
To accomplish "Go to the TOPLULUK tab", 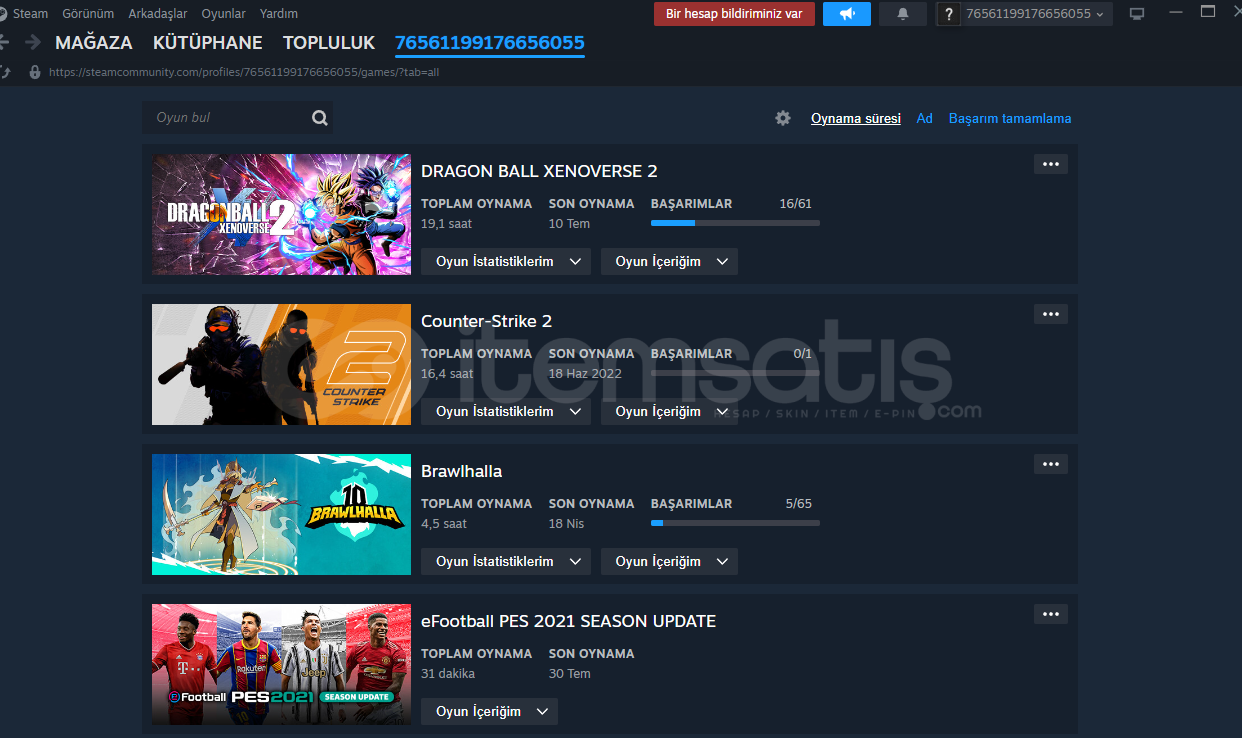I will coord(329,43).
